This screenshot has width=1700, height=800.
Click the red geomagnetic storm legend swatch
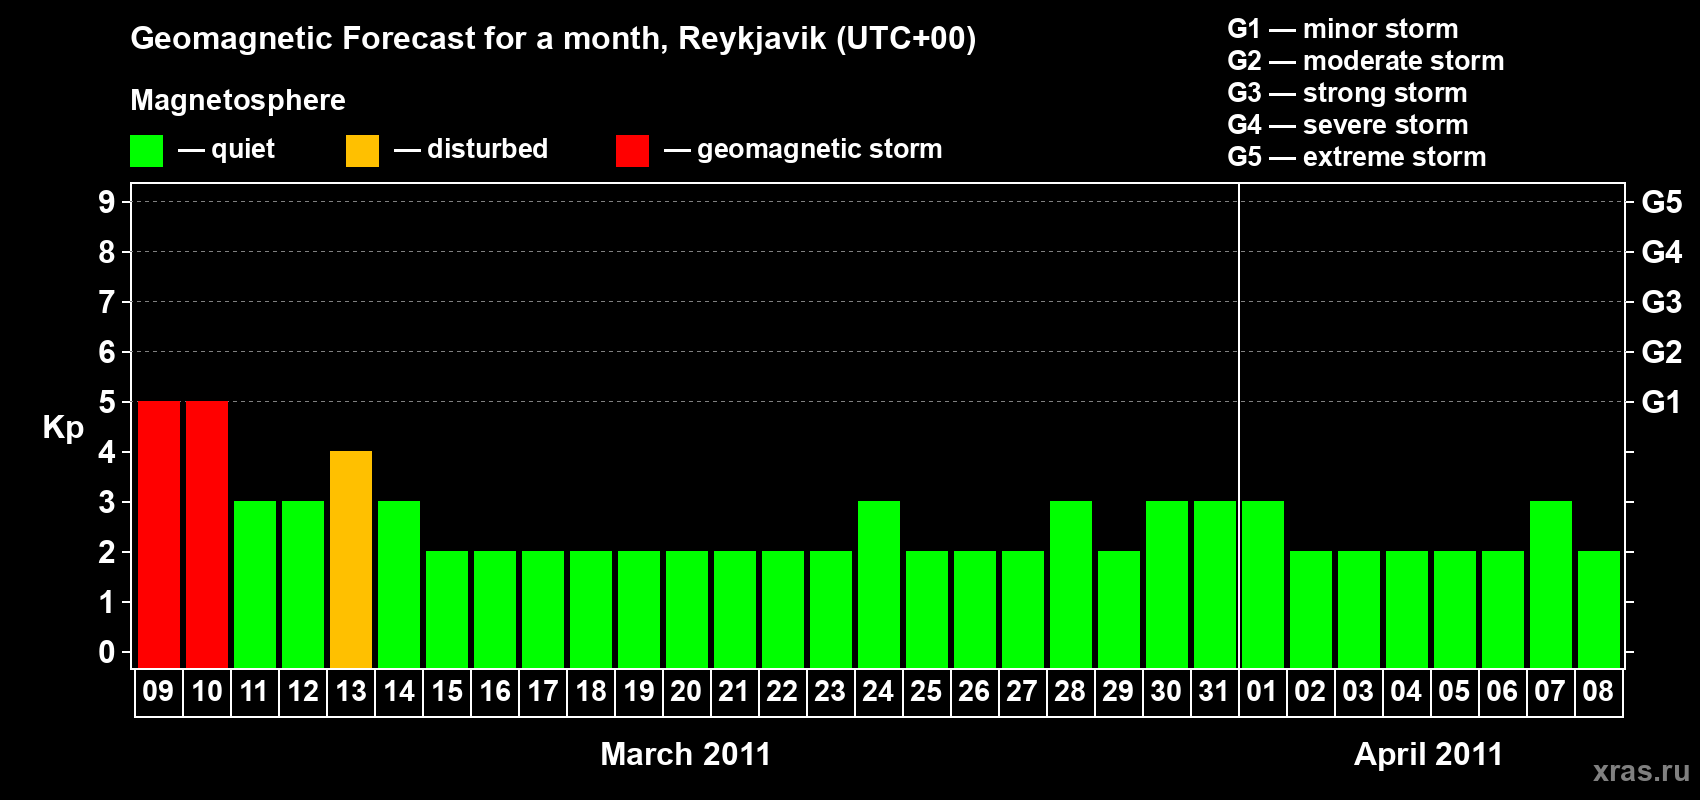(632, 151)
